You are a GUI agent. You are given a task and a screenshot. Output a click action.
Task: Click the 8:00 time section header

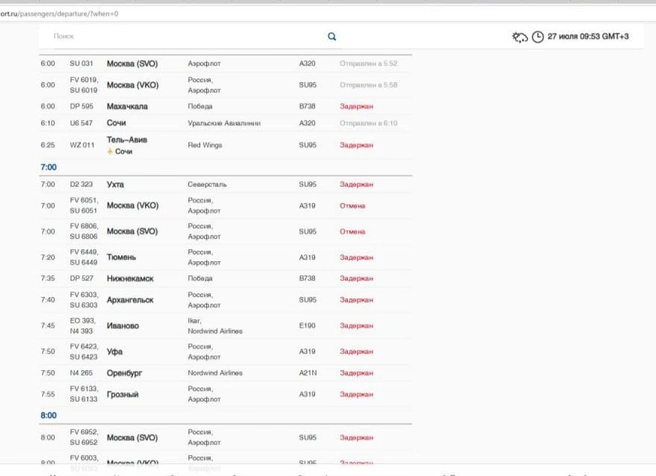click(49, 415)
